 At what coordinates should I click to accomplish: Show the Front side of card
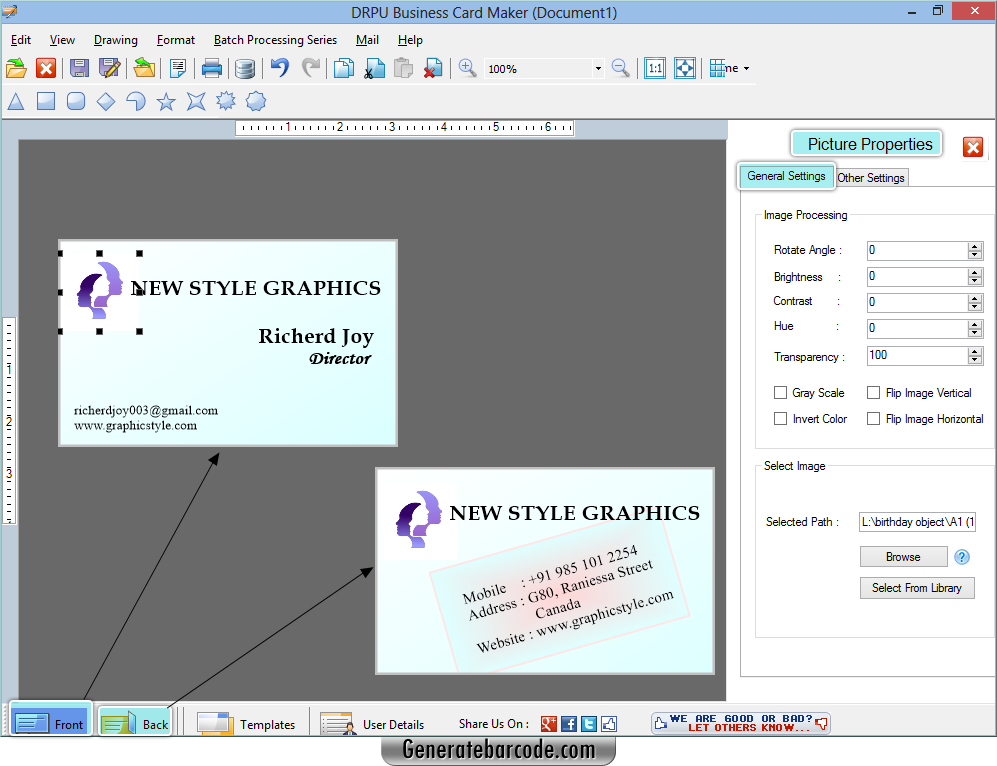(x=51, y=722)
